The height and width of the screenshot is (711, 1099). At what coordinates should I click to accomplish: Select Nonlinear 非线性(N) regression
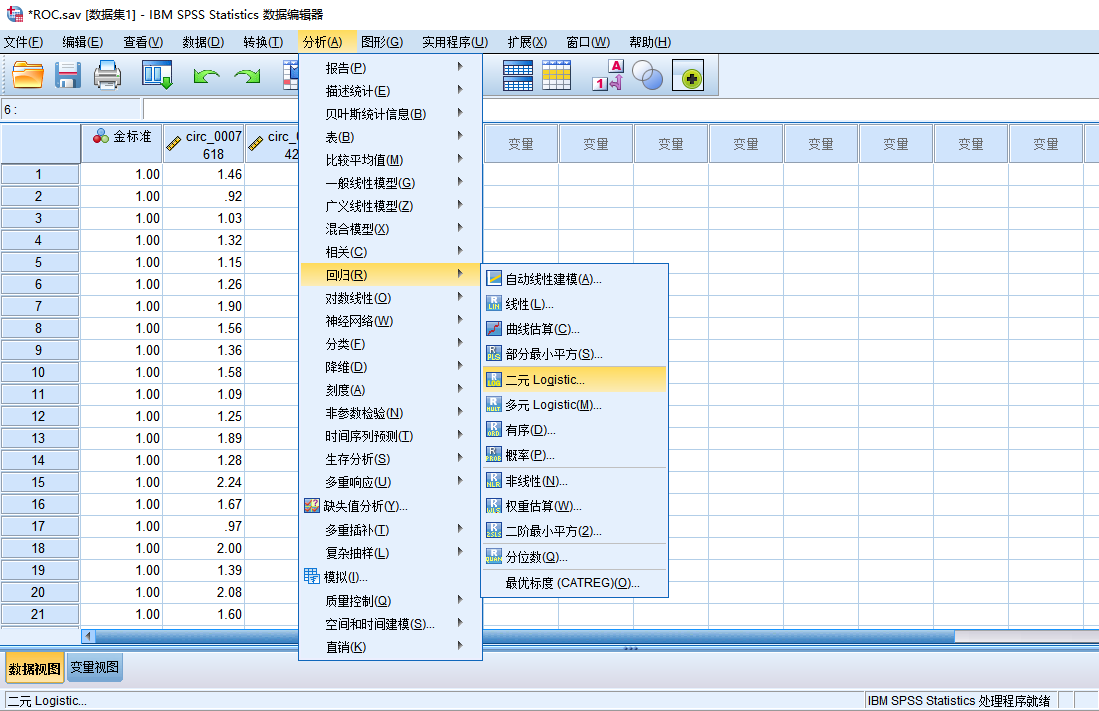[574, 481]
